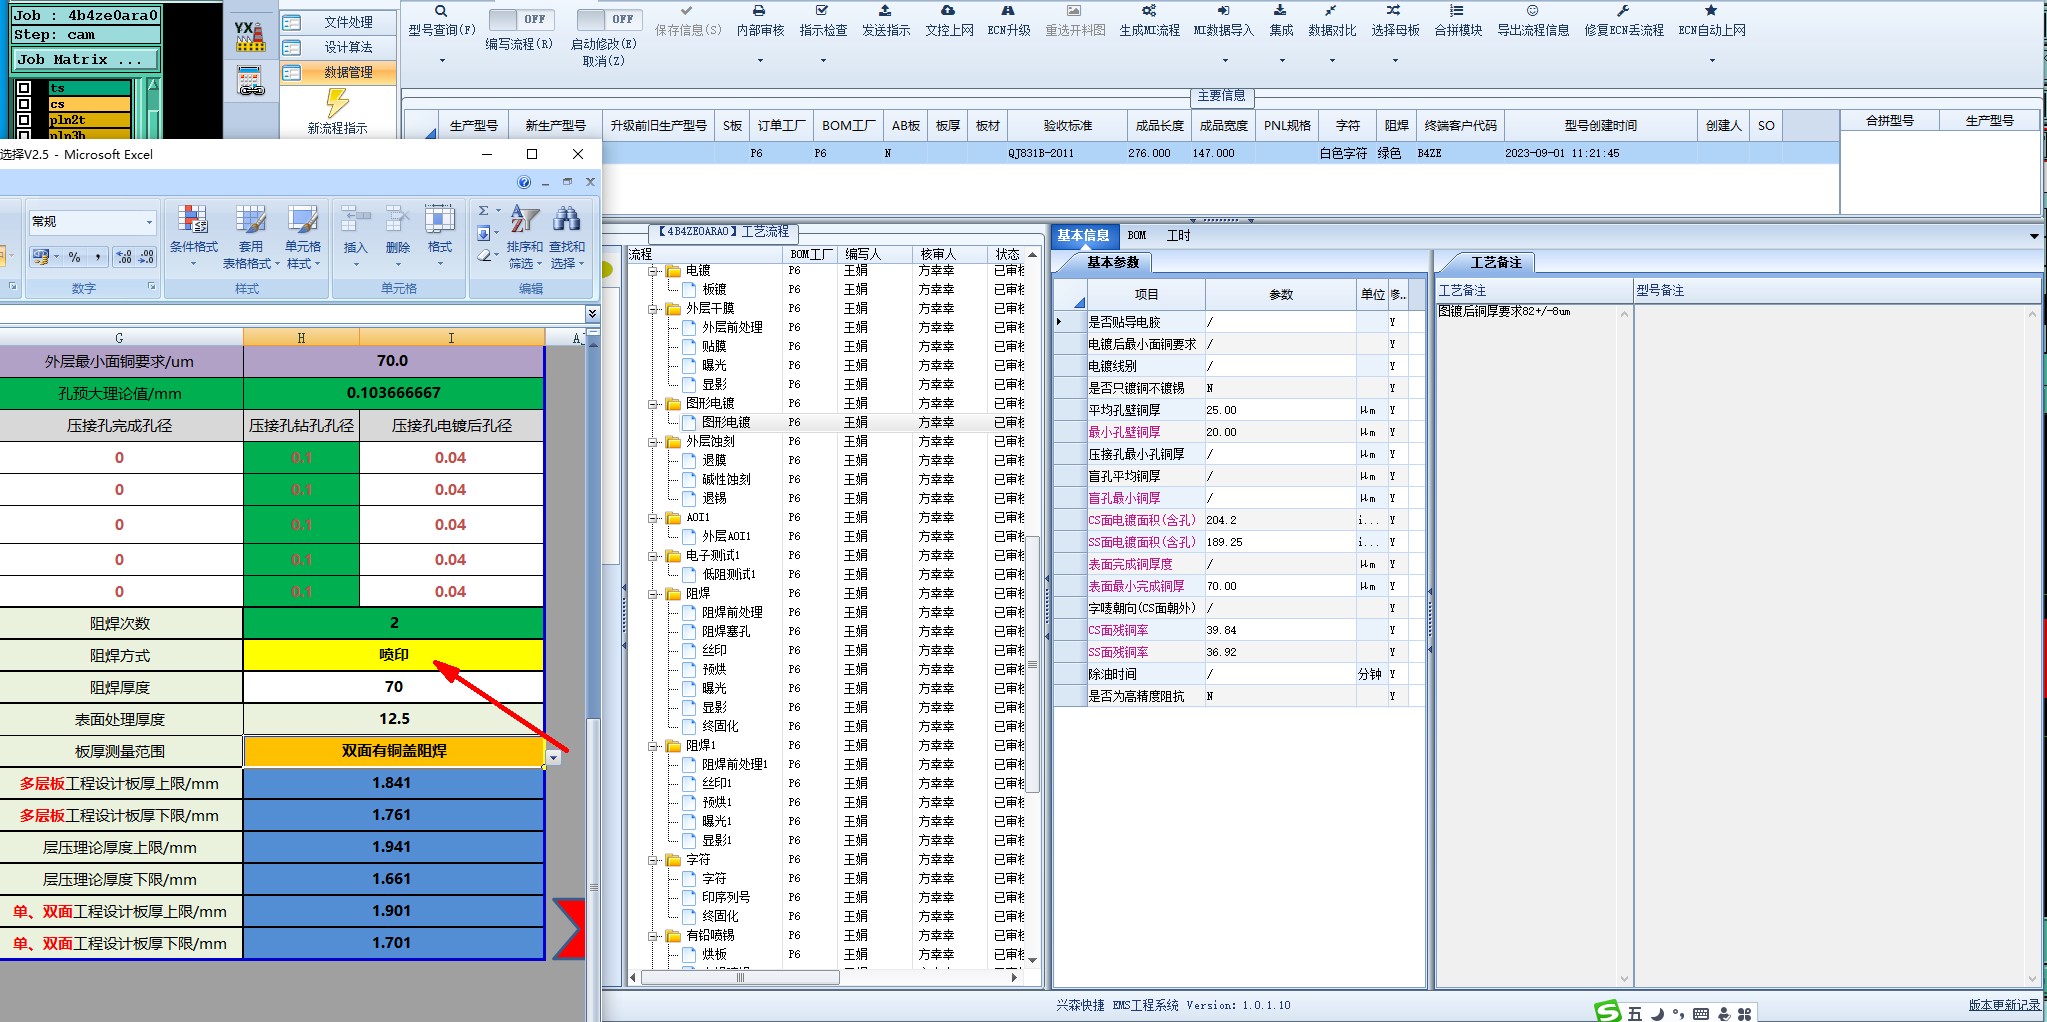This screenshot has height=1022, width=2047.
Task: Click Excel percent style button
Action: (74, 257)
